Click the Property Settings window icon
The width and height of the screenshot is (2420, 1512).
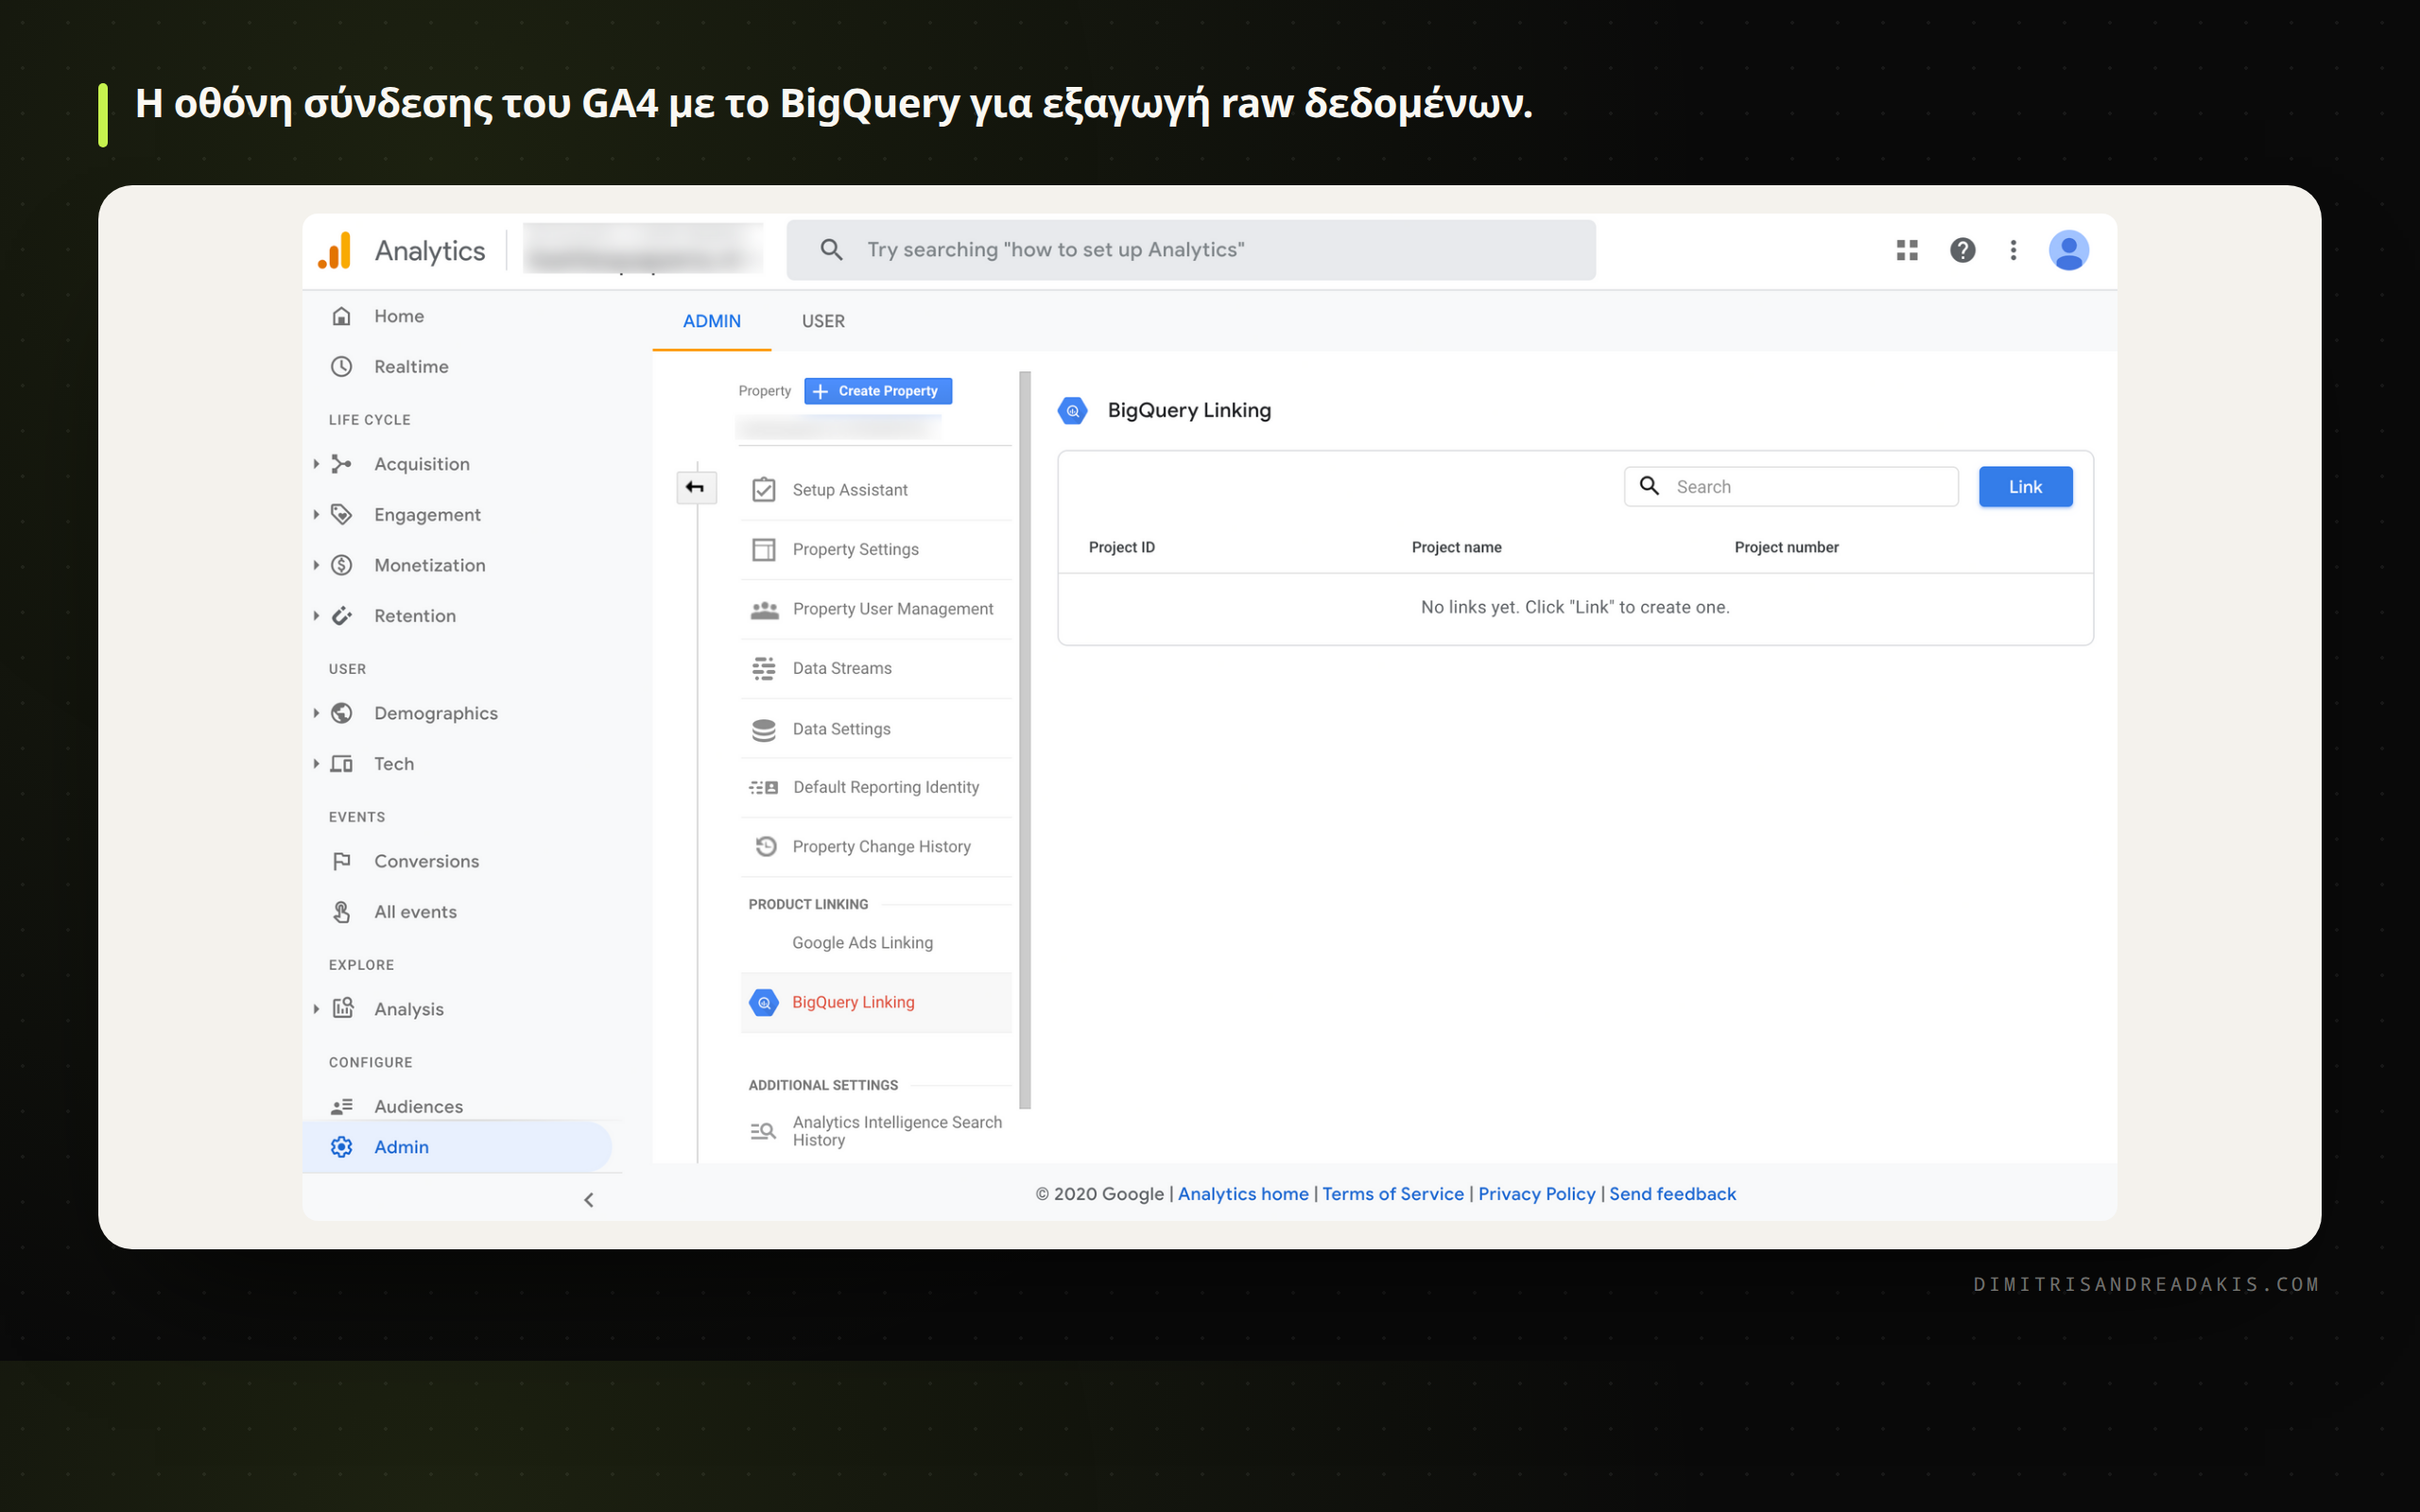tap(764, 549)
